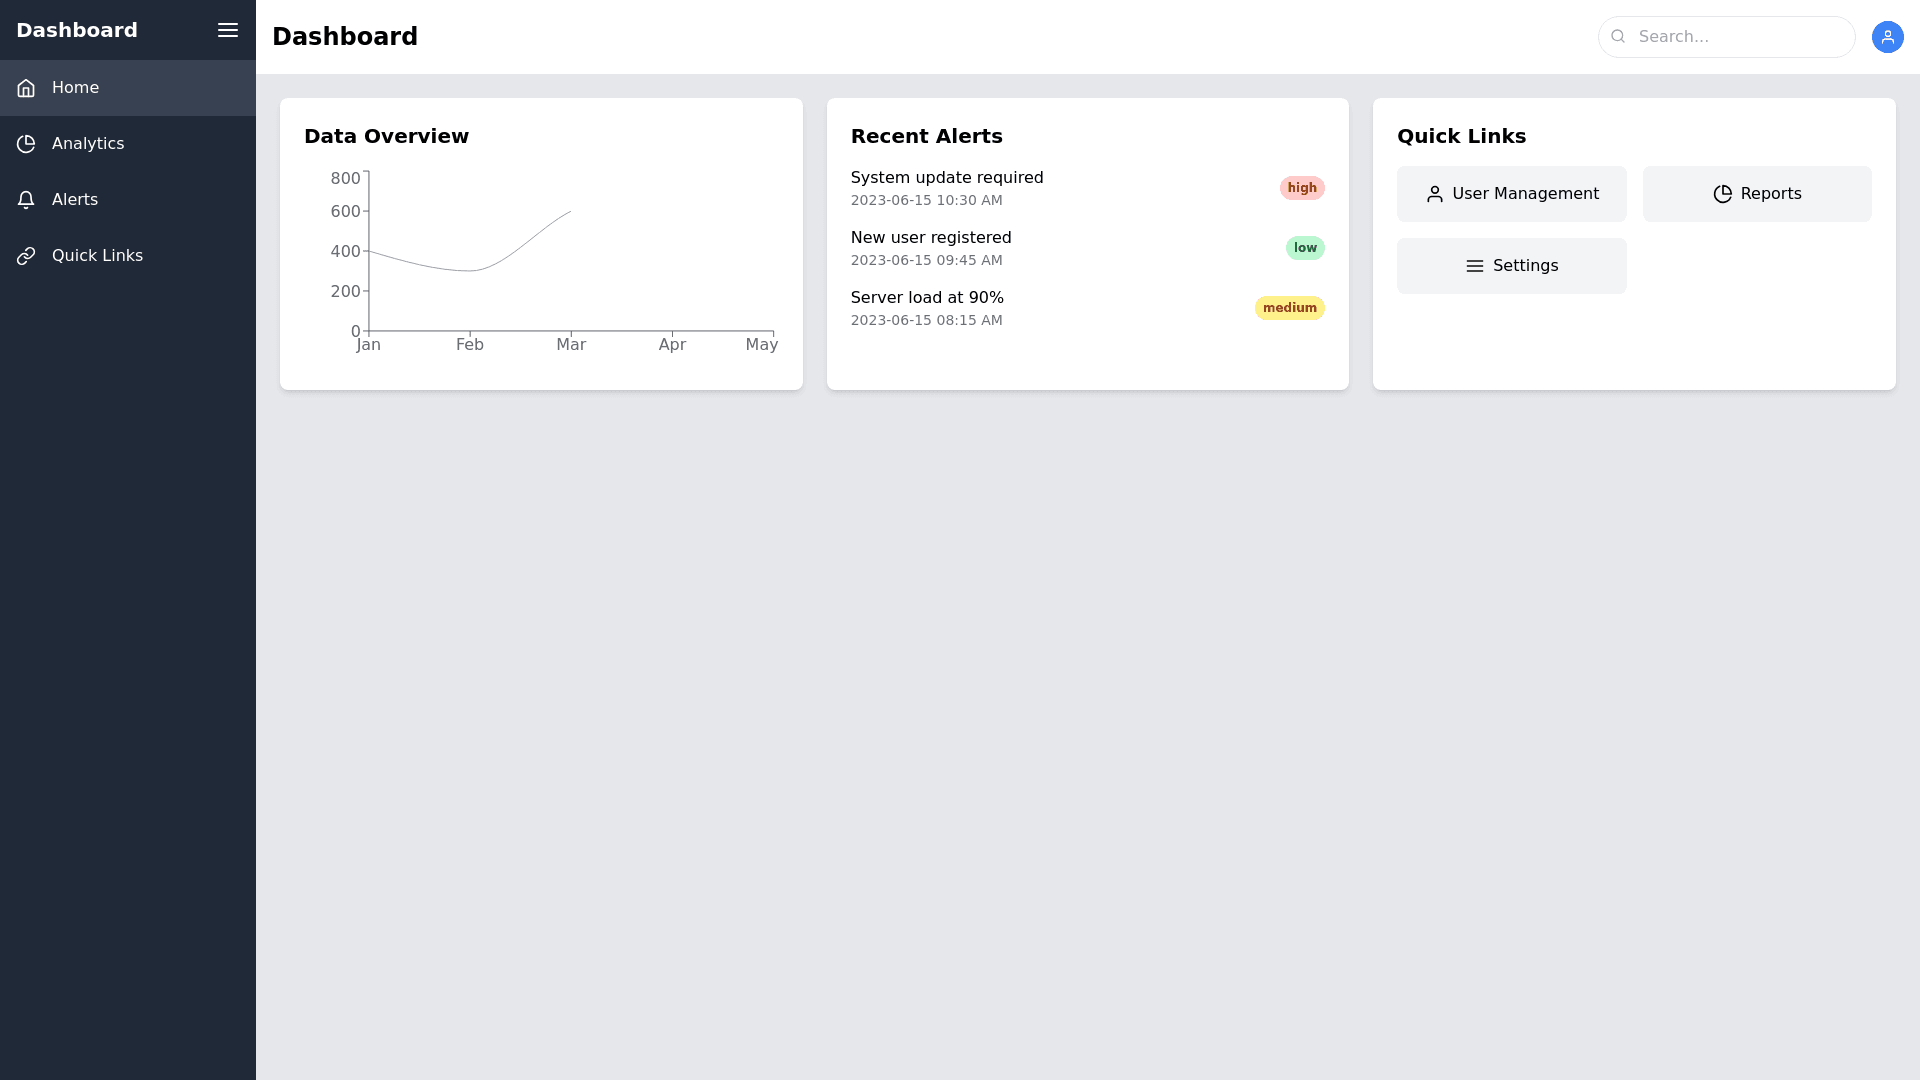Click the search magnifier icon
Viewport: 1920px width, 1080px height.
pos(1618,37)
